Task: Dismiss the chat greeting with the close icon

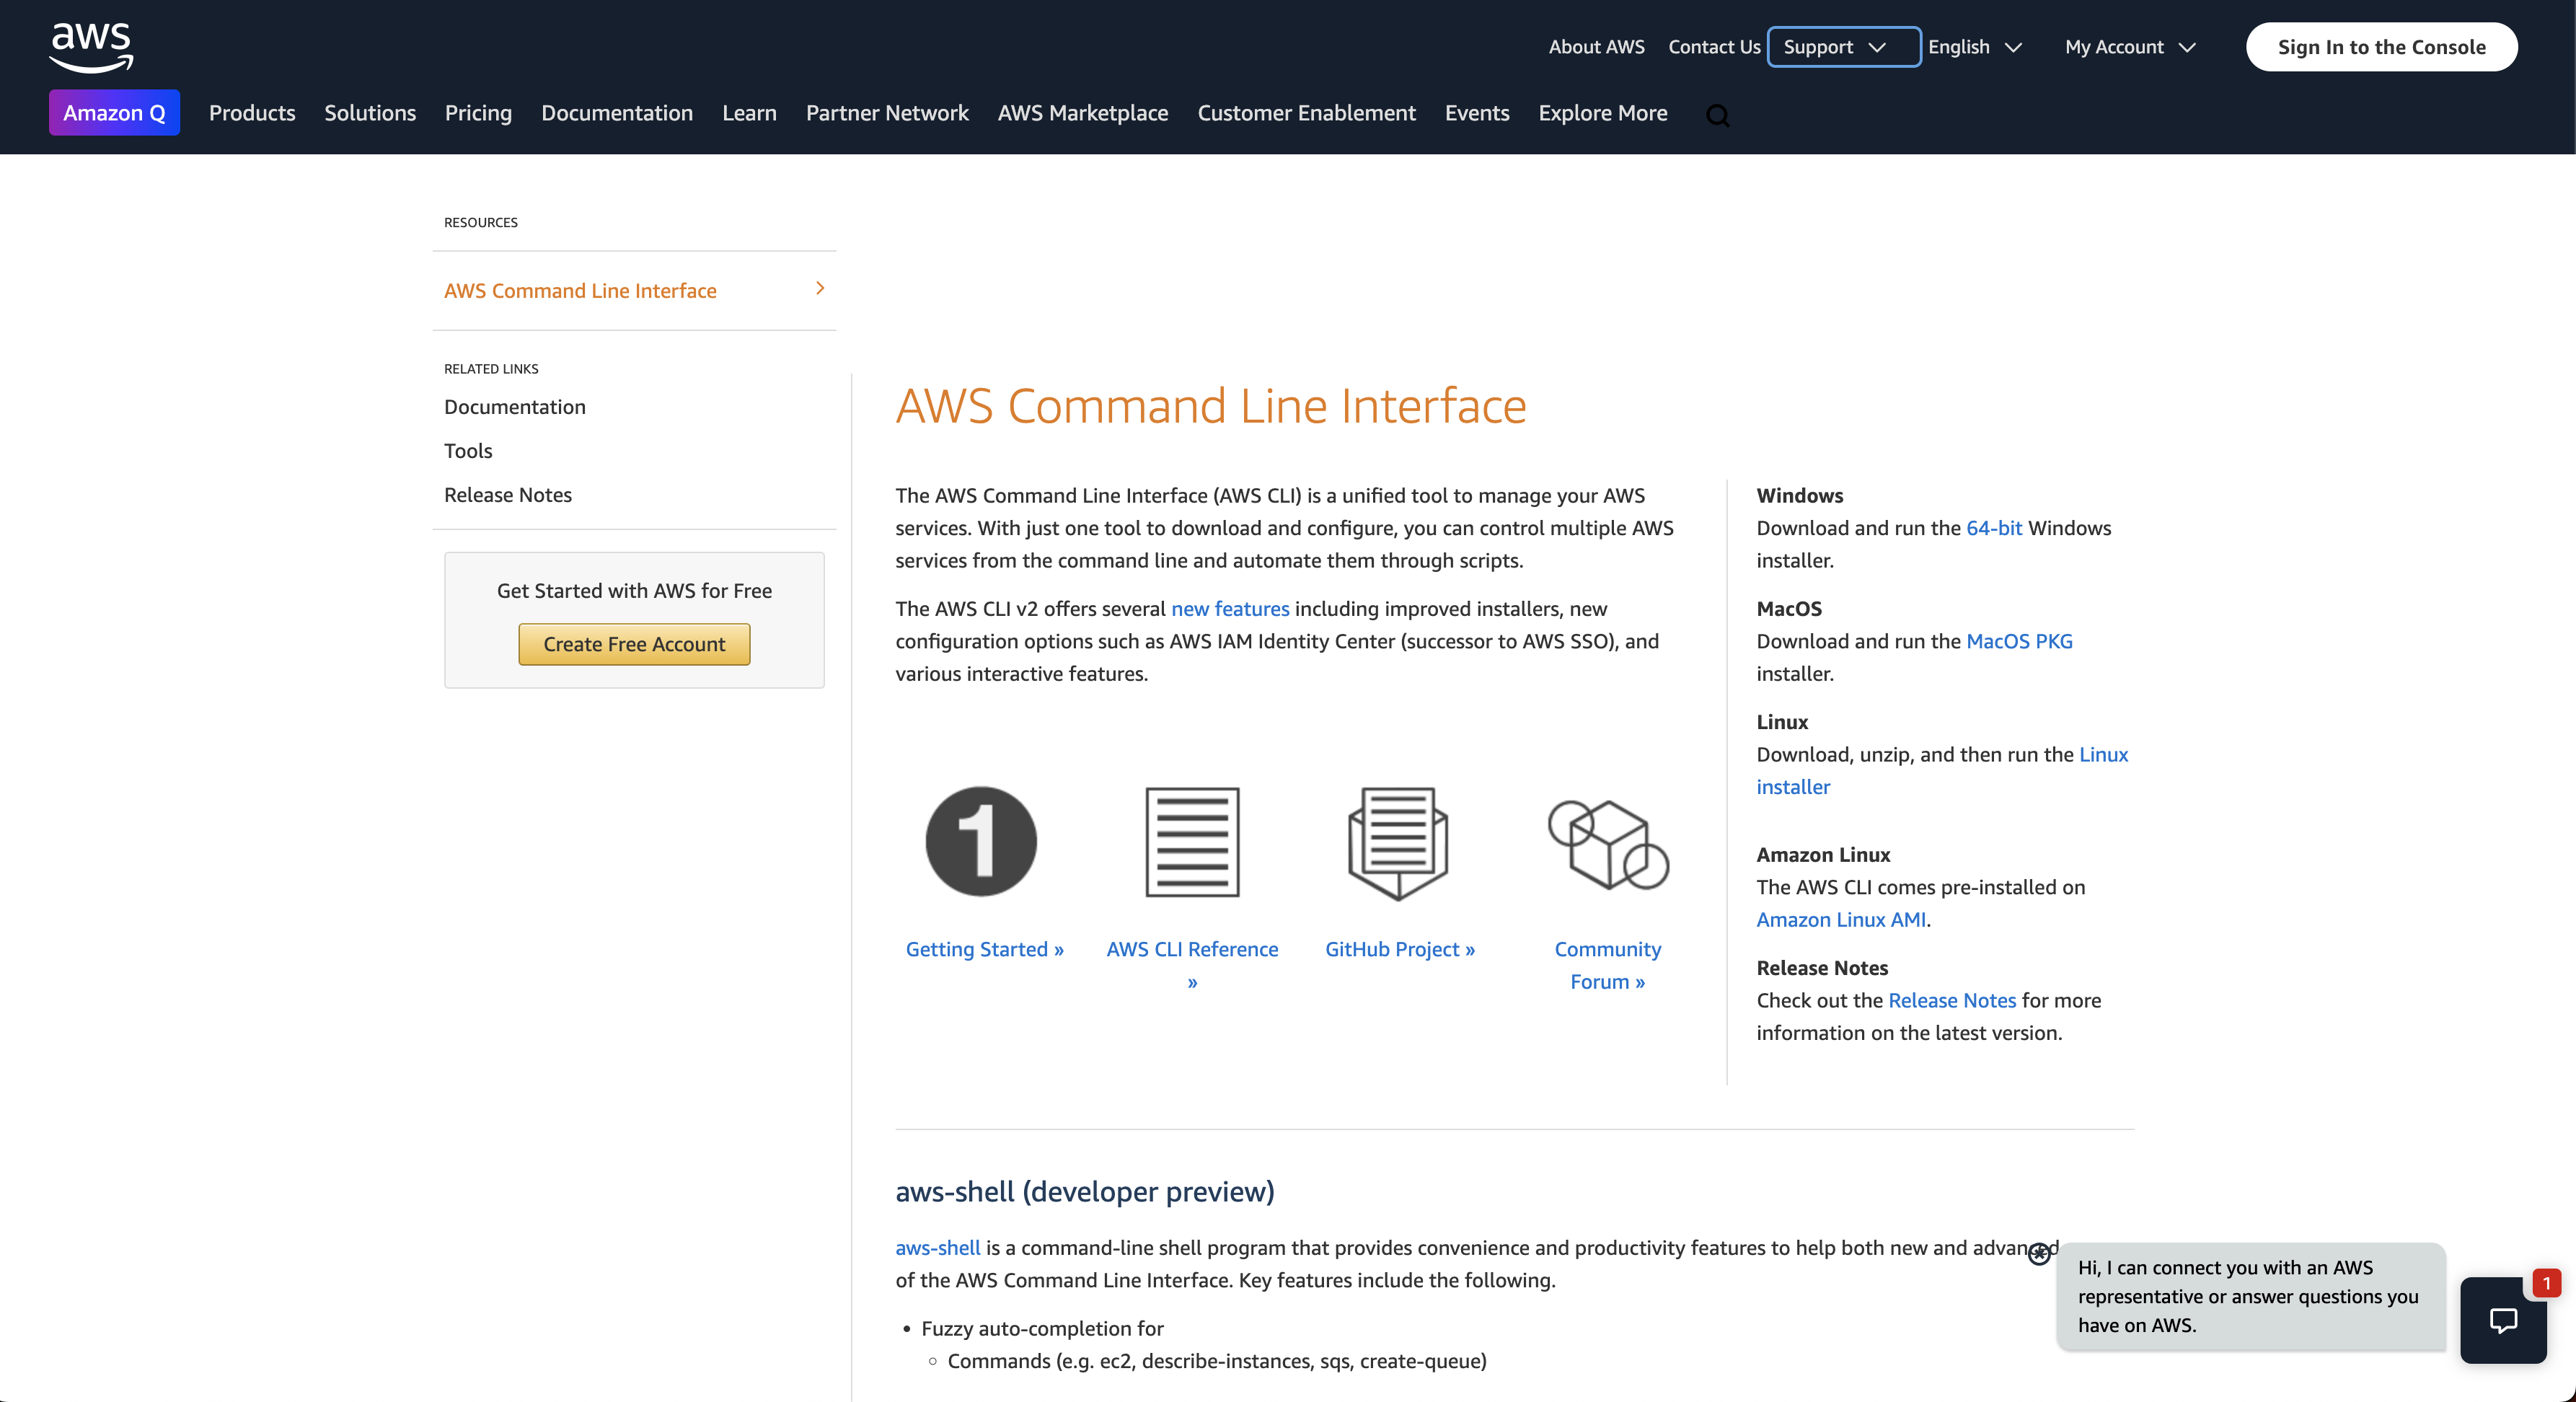Action: coord(2039,1254)
